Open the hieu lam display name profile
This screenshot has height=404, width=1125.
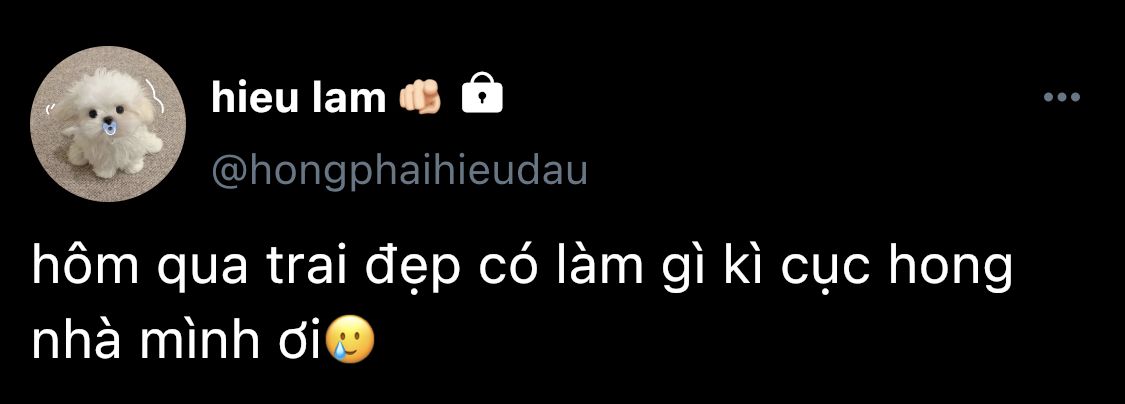[x=298, y=97]
